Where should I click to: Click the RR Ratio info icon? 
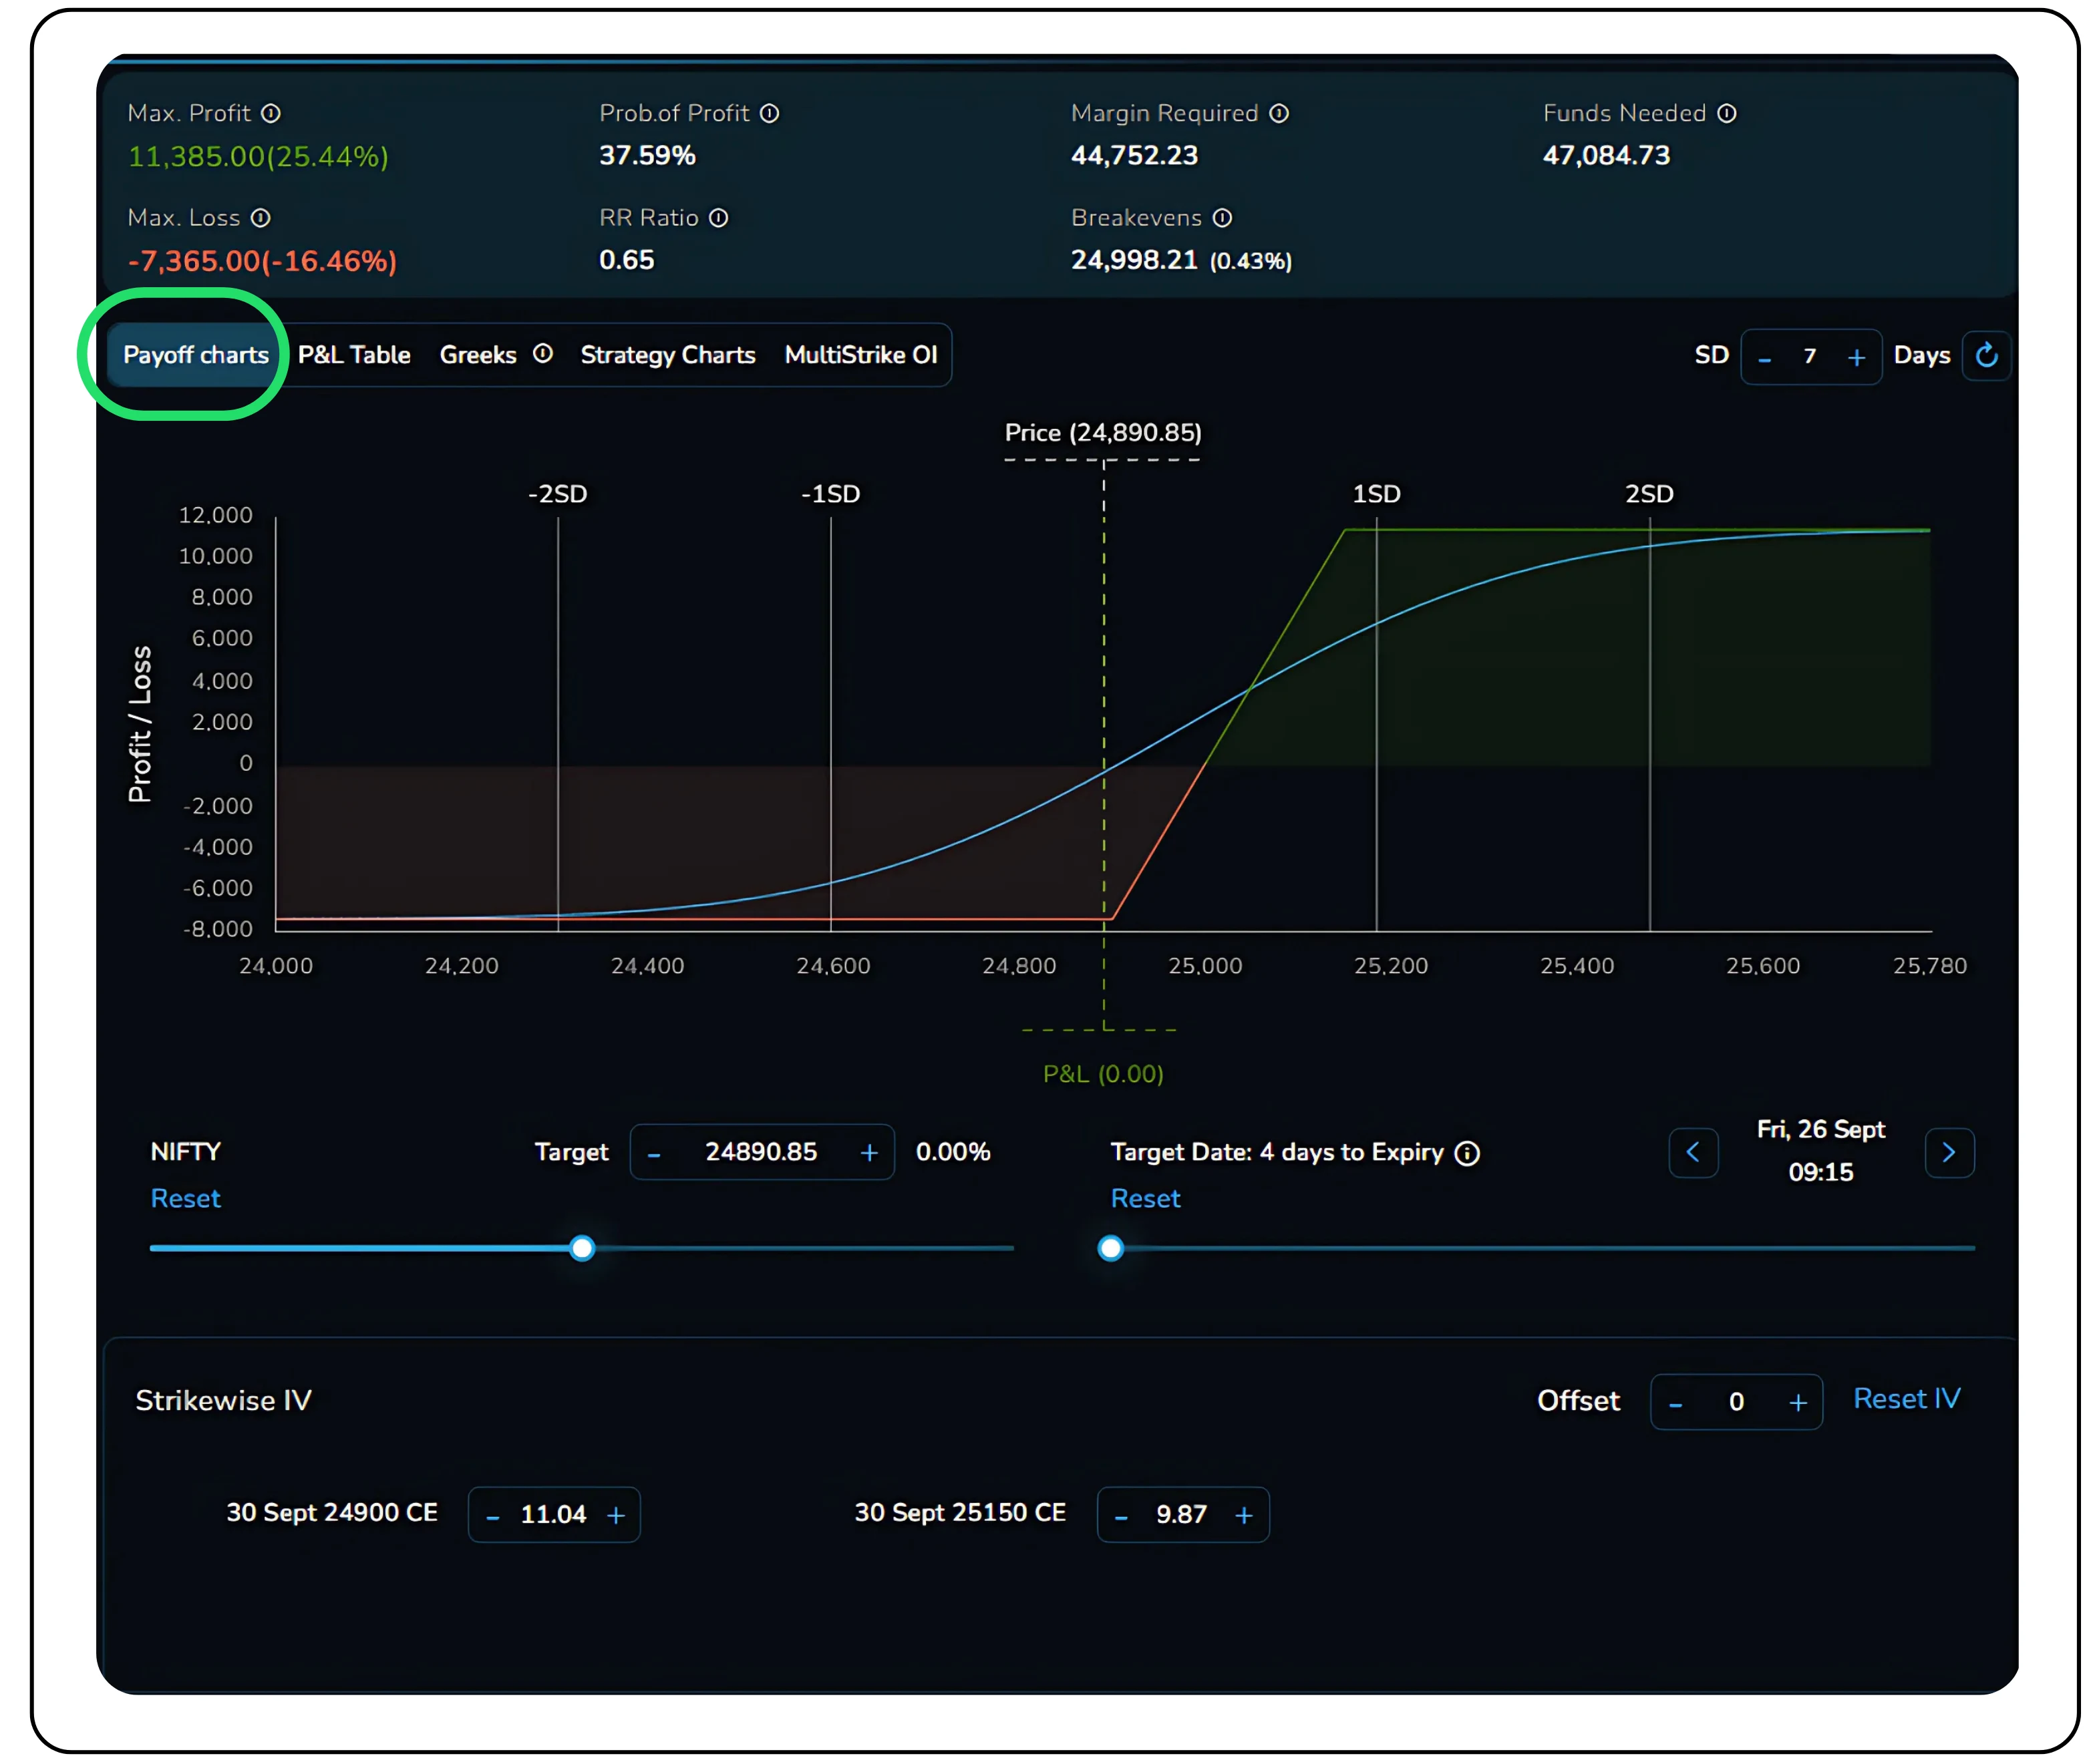pos(719,218)
